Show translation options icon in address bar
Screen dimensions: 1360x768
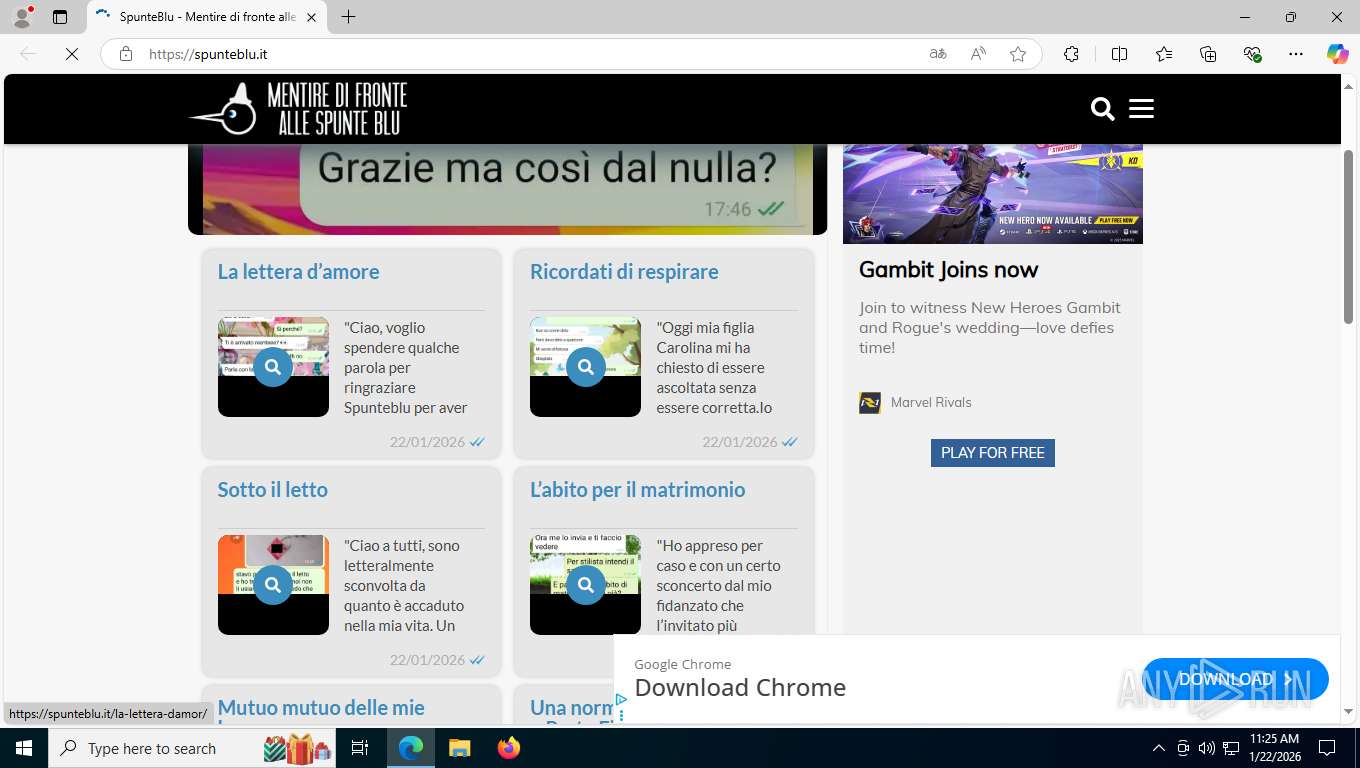(938, 54)
